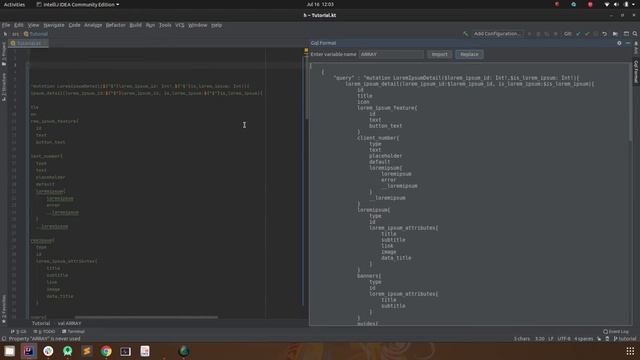Screen dimensions: 640x360
Task: Open the Favorites sidebar tab
Action: coord(4,308)
